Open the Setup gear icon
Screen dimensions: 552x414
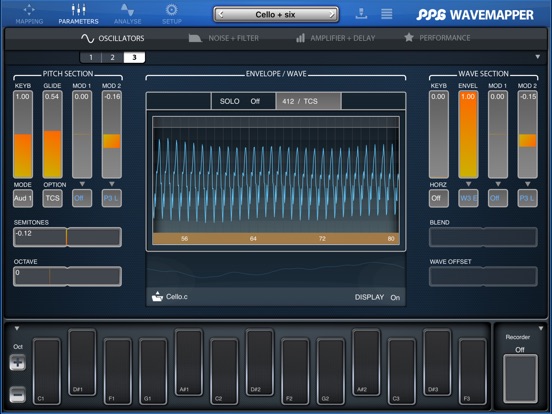click(x=172, y=14)
